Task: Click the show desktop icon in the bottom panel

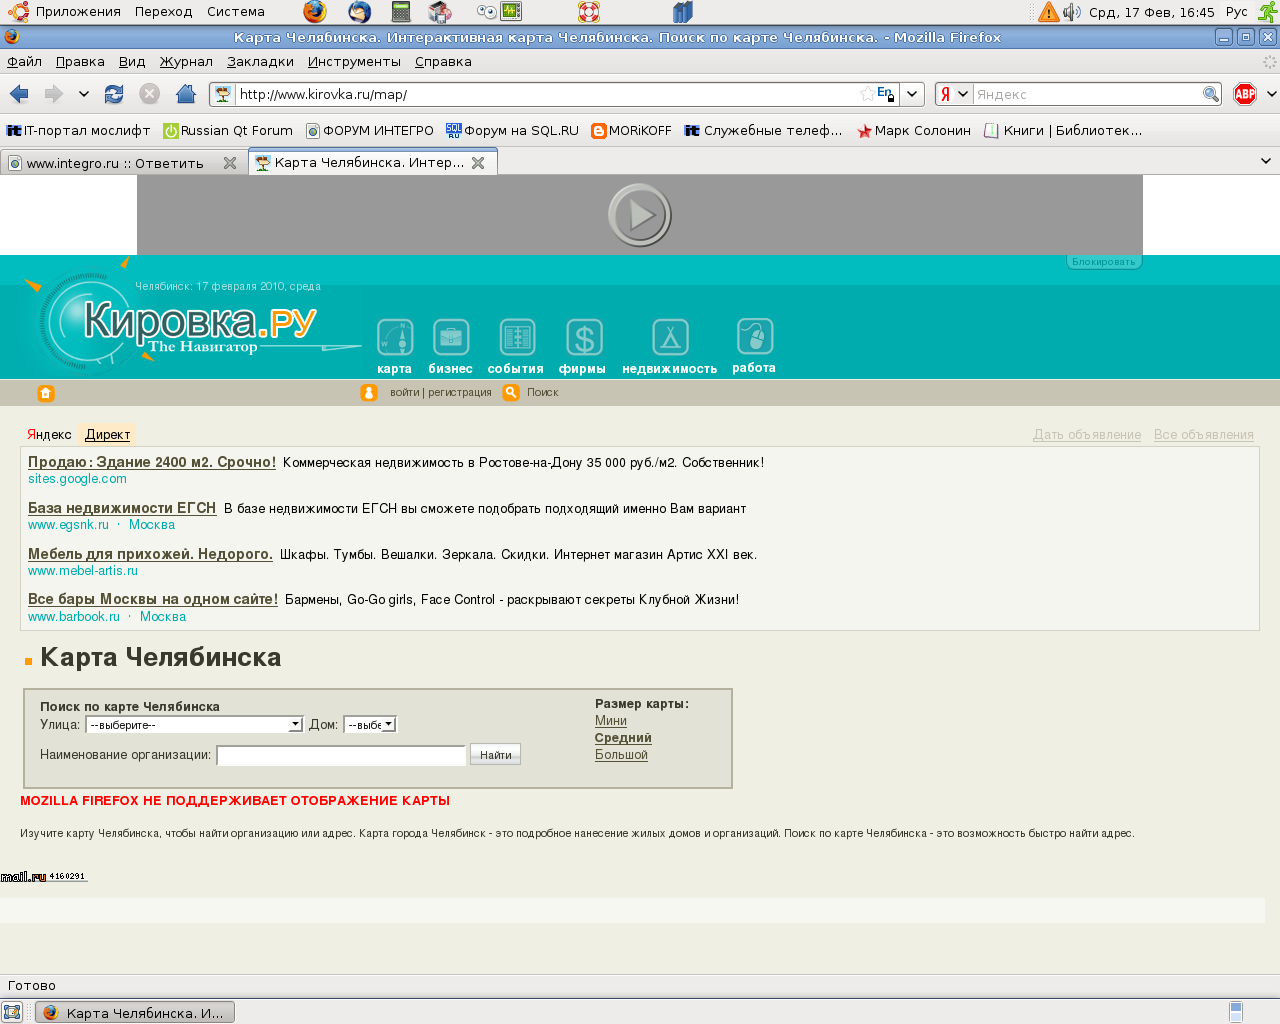Action: [x=12, y=1012]
